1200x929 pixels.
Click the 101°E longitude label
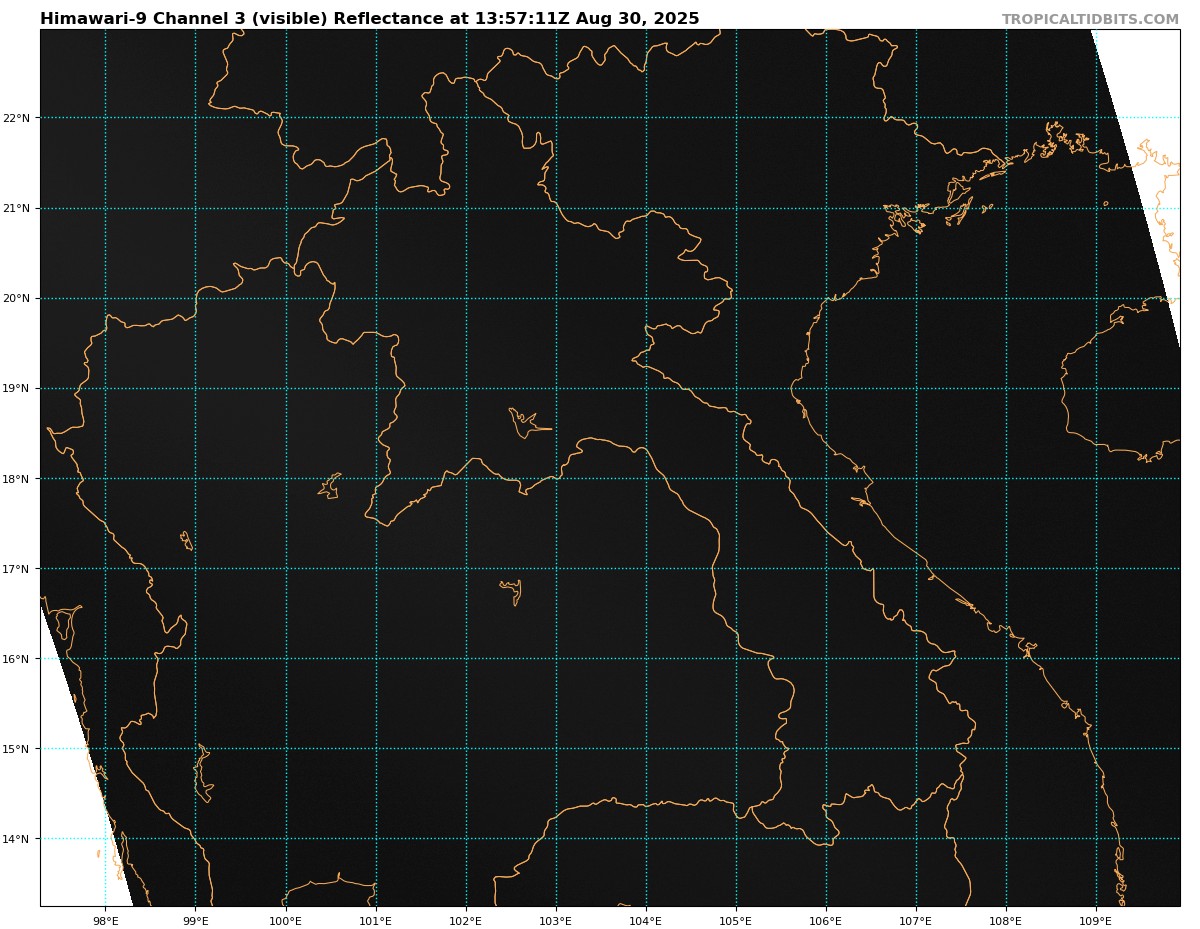375,920
